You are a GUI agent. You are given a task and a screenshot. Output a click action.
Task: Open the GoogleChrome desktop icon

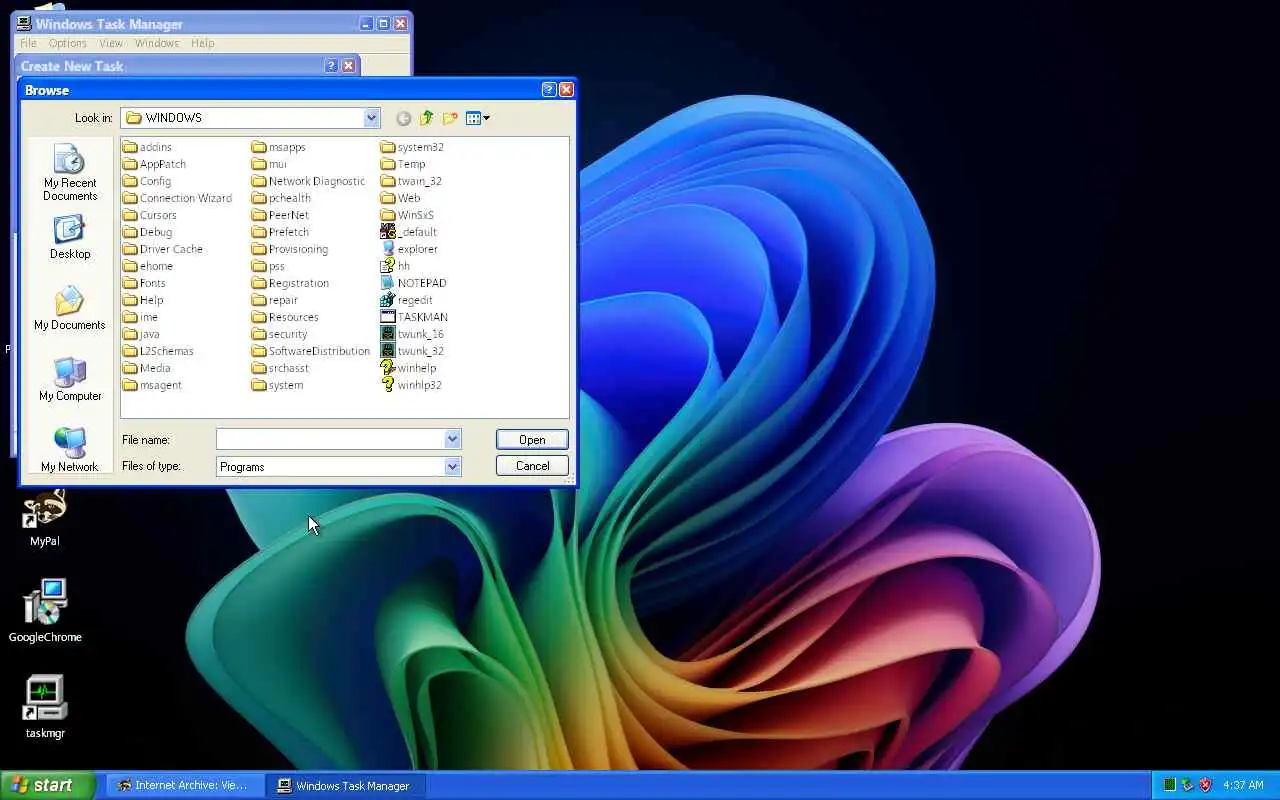(45, 611)
